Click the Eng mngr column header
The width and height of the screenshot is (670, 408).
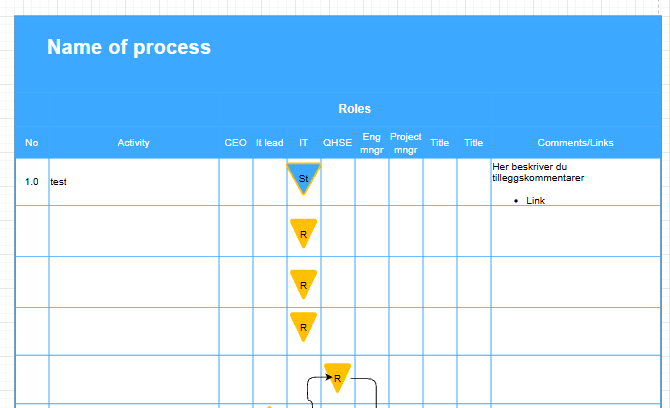point(371,143)
